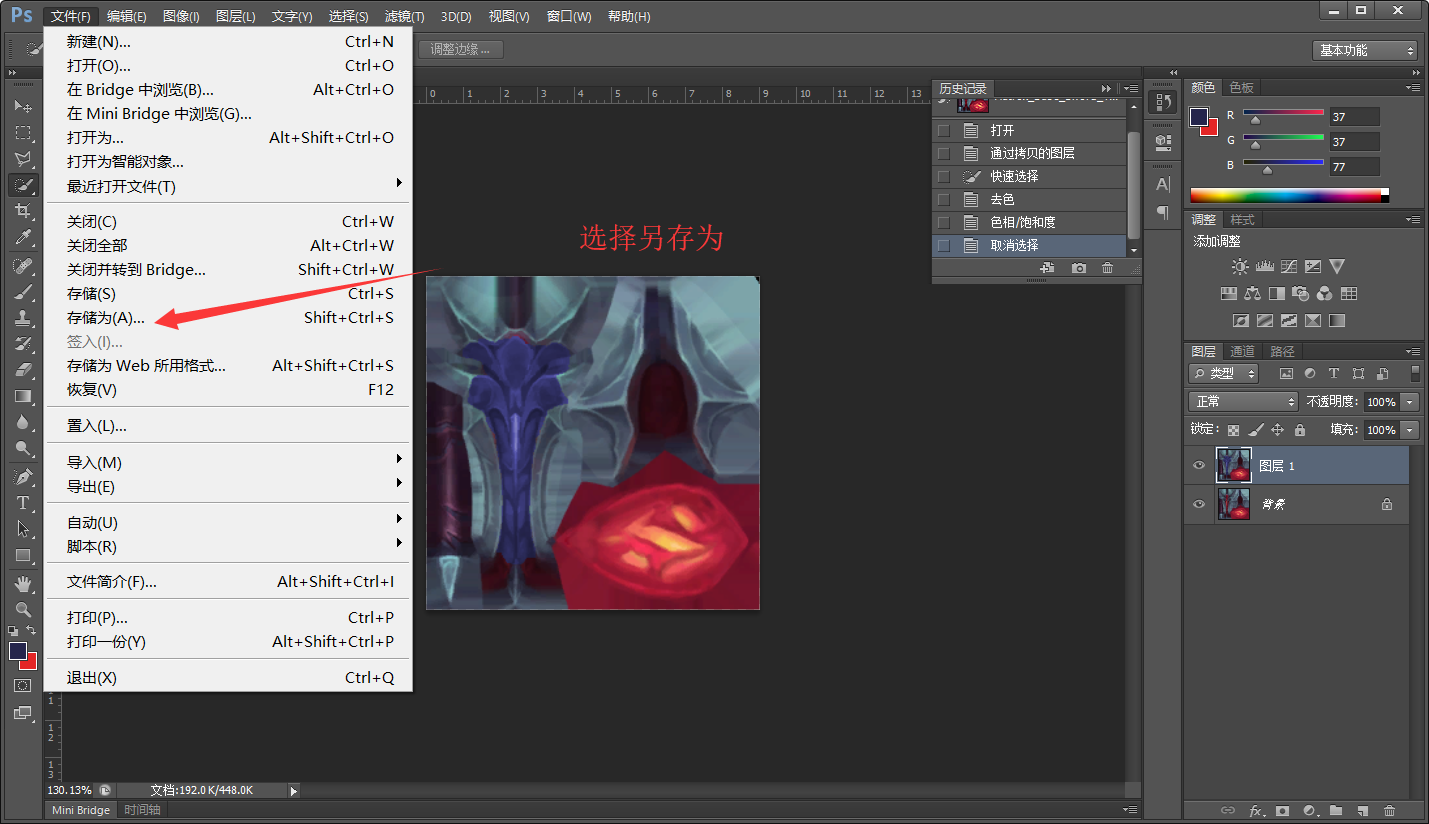This screenshot has height=824, width=1429.
Task: Toggle lock transparent pixels icon
Action: pos(1233,430)
